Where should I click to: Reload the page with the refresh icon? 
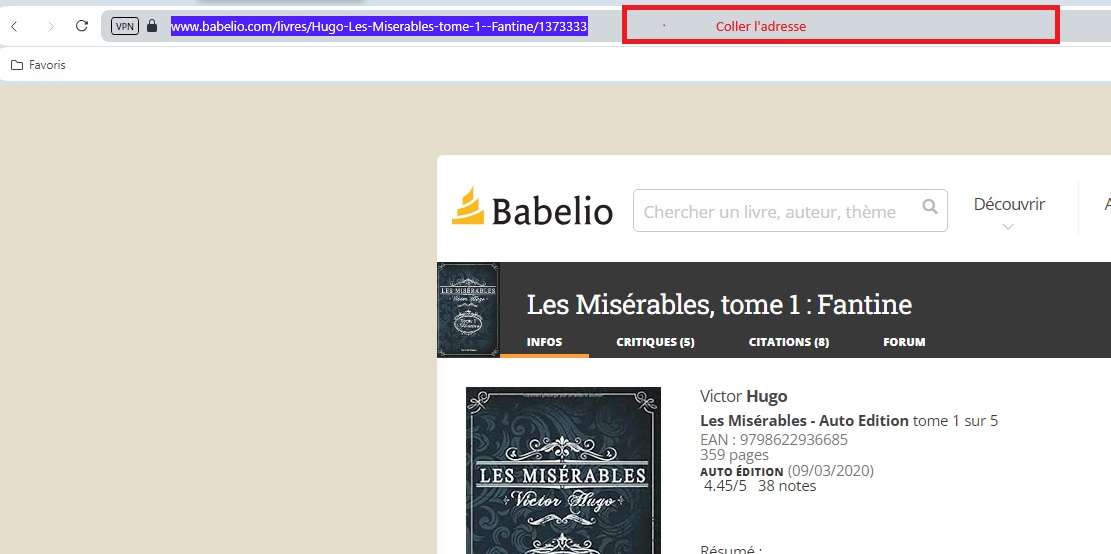tap(82, 26)
